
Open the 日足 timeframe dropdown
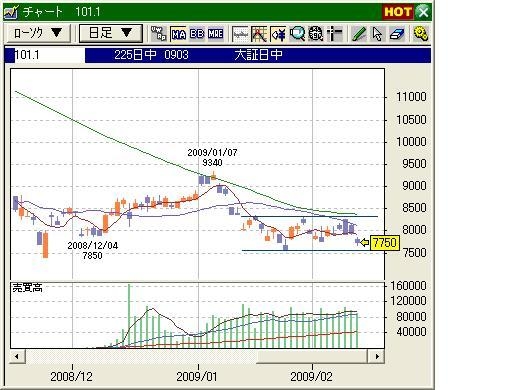coord(111,33)
